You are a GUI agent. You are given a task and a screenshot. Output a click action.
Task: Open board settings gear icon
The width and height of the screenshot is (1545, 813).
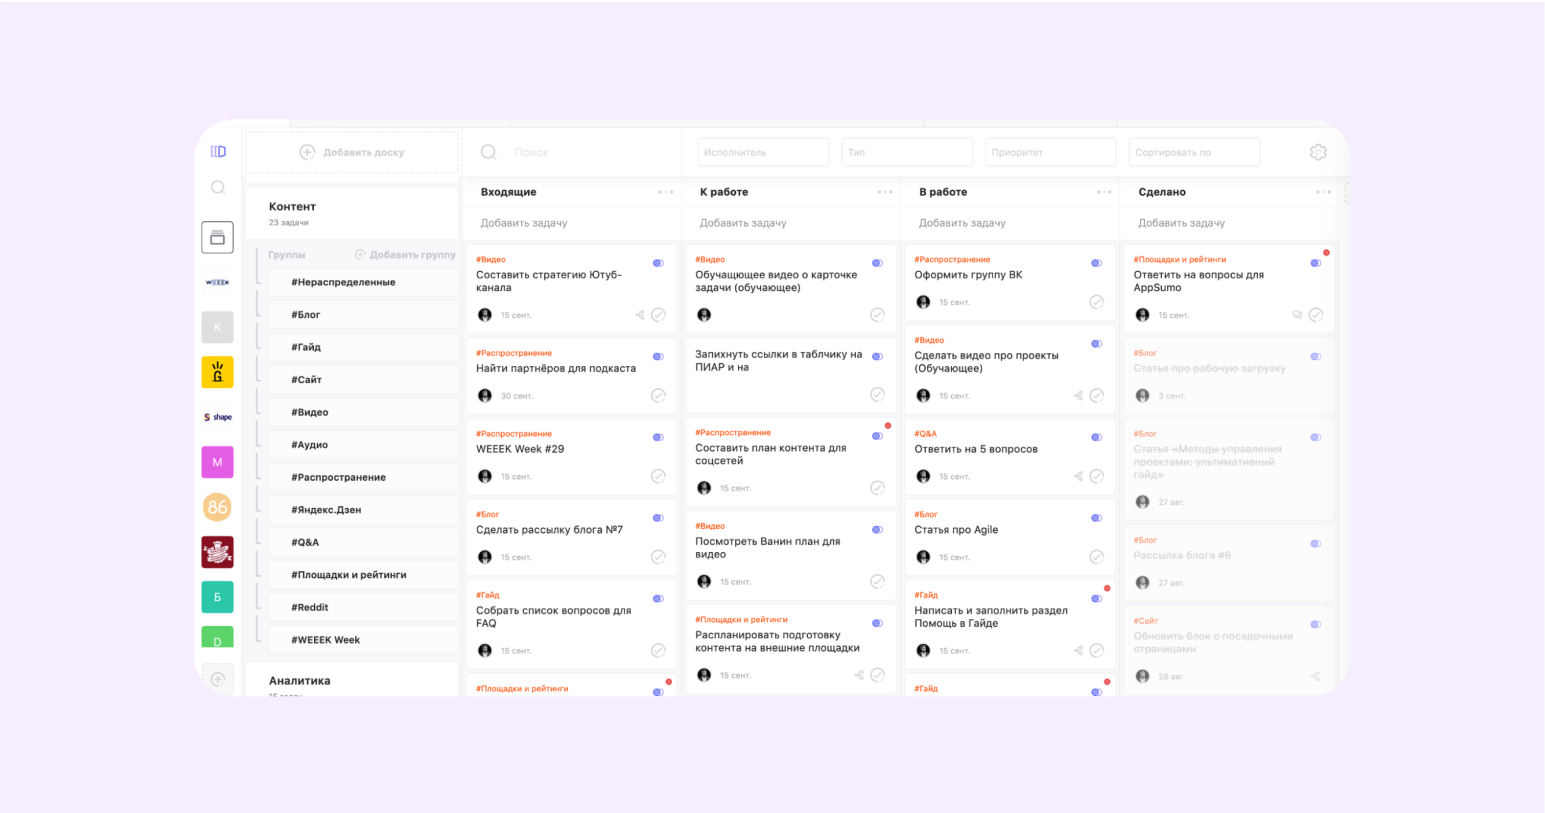coord(1318,152)
